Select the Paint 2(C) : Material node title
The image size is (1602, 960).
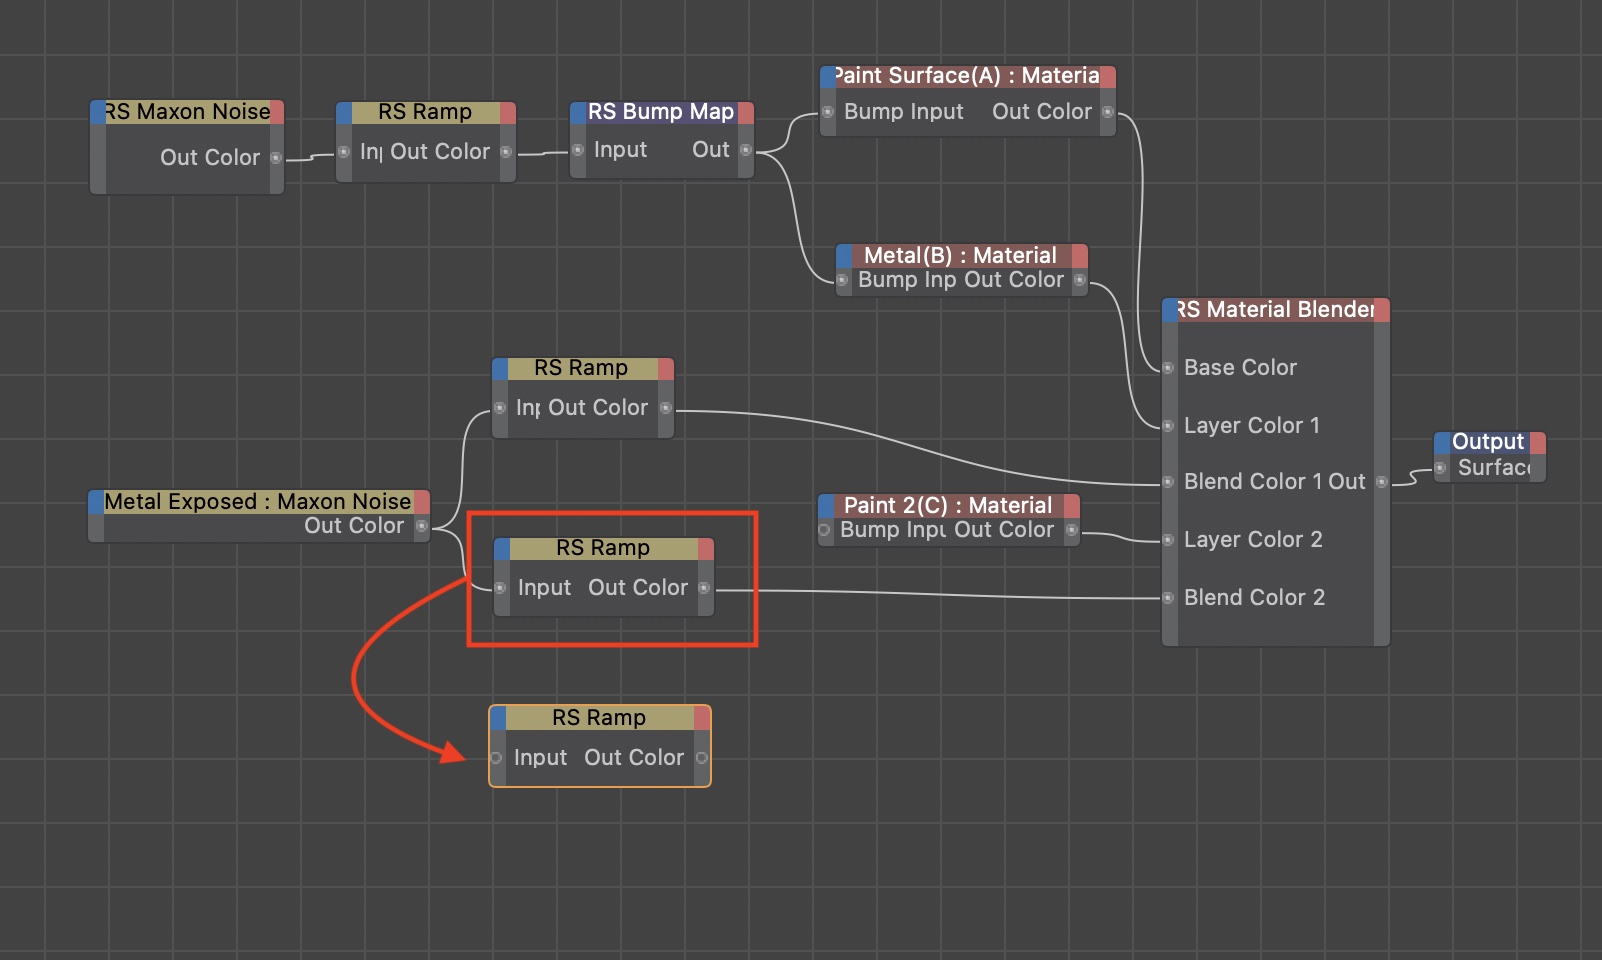point(947,506)
